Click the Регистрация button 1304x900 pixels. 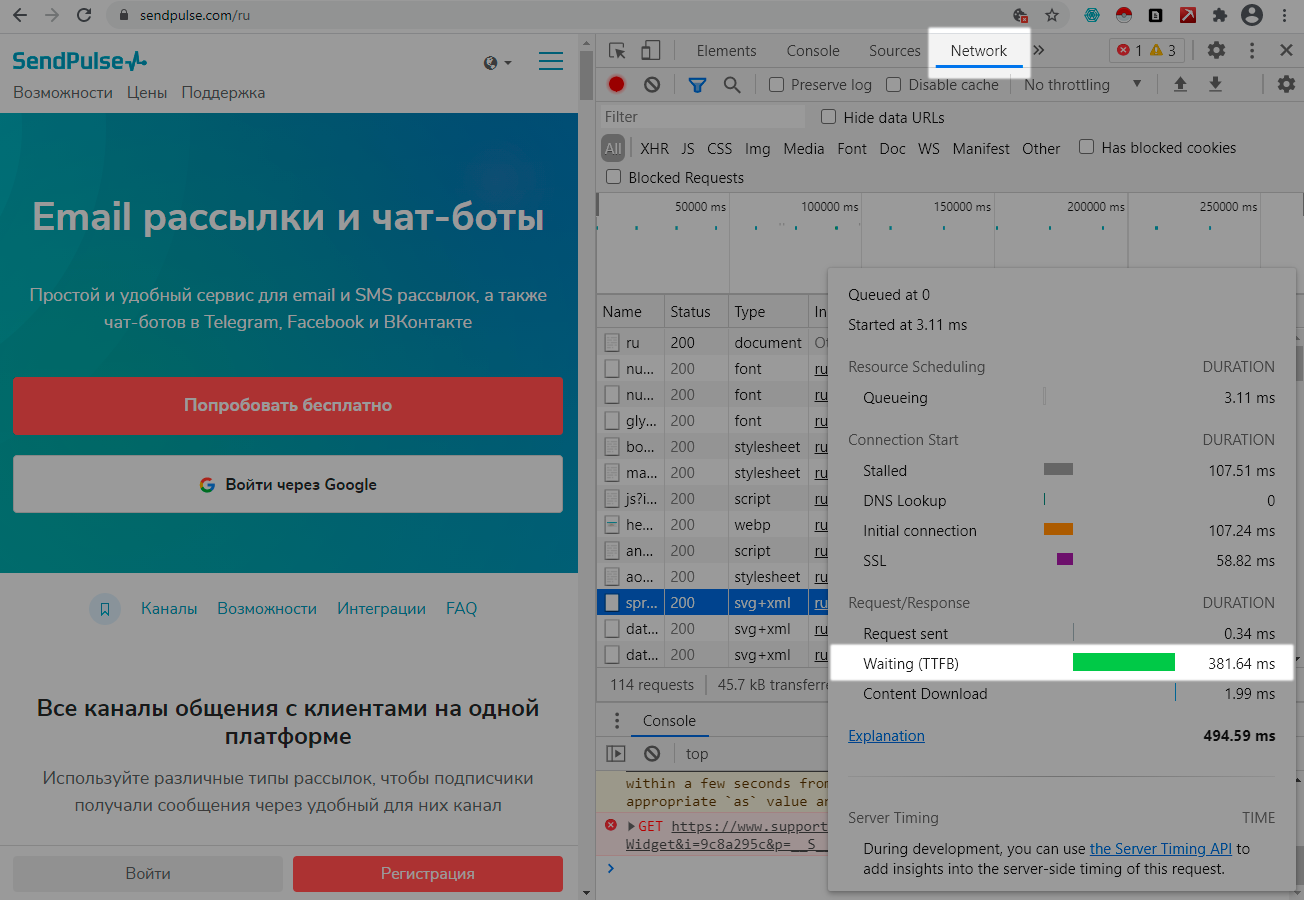pos(428,873)
